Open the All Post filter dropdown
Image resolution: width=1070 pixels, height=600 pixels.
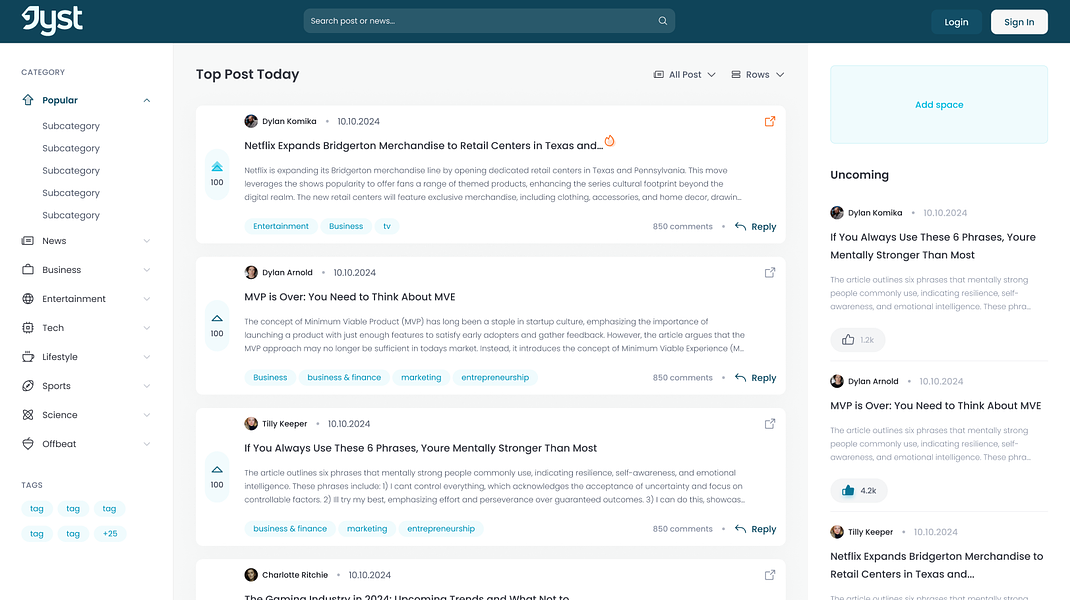point(684,74)
